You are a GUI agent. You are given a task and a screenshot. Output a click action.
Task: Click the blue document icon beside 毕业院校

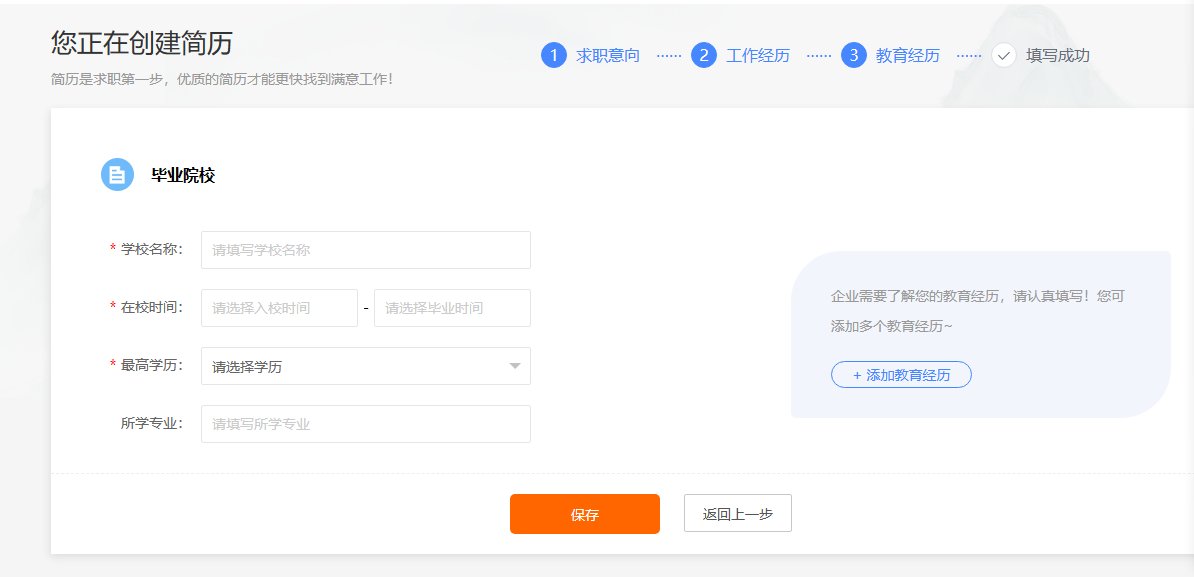coord(117,173)
